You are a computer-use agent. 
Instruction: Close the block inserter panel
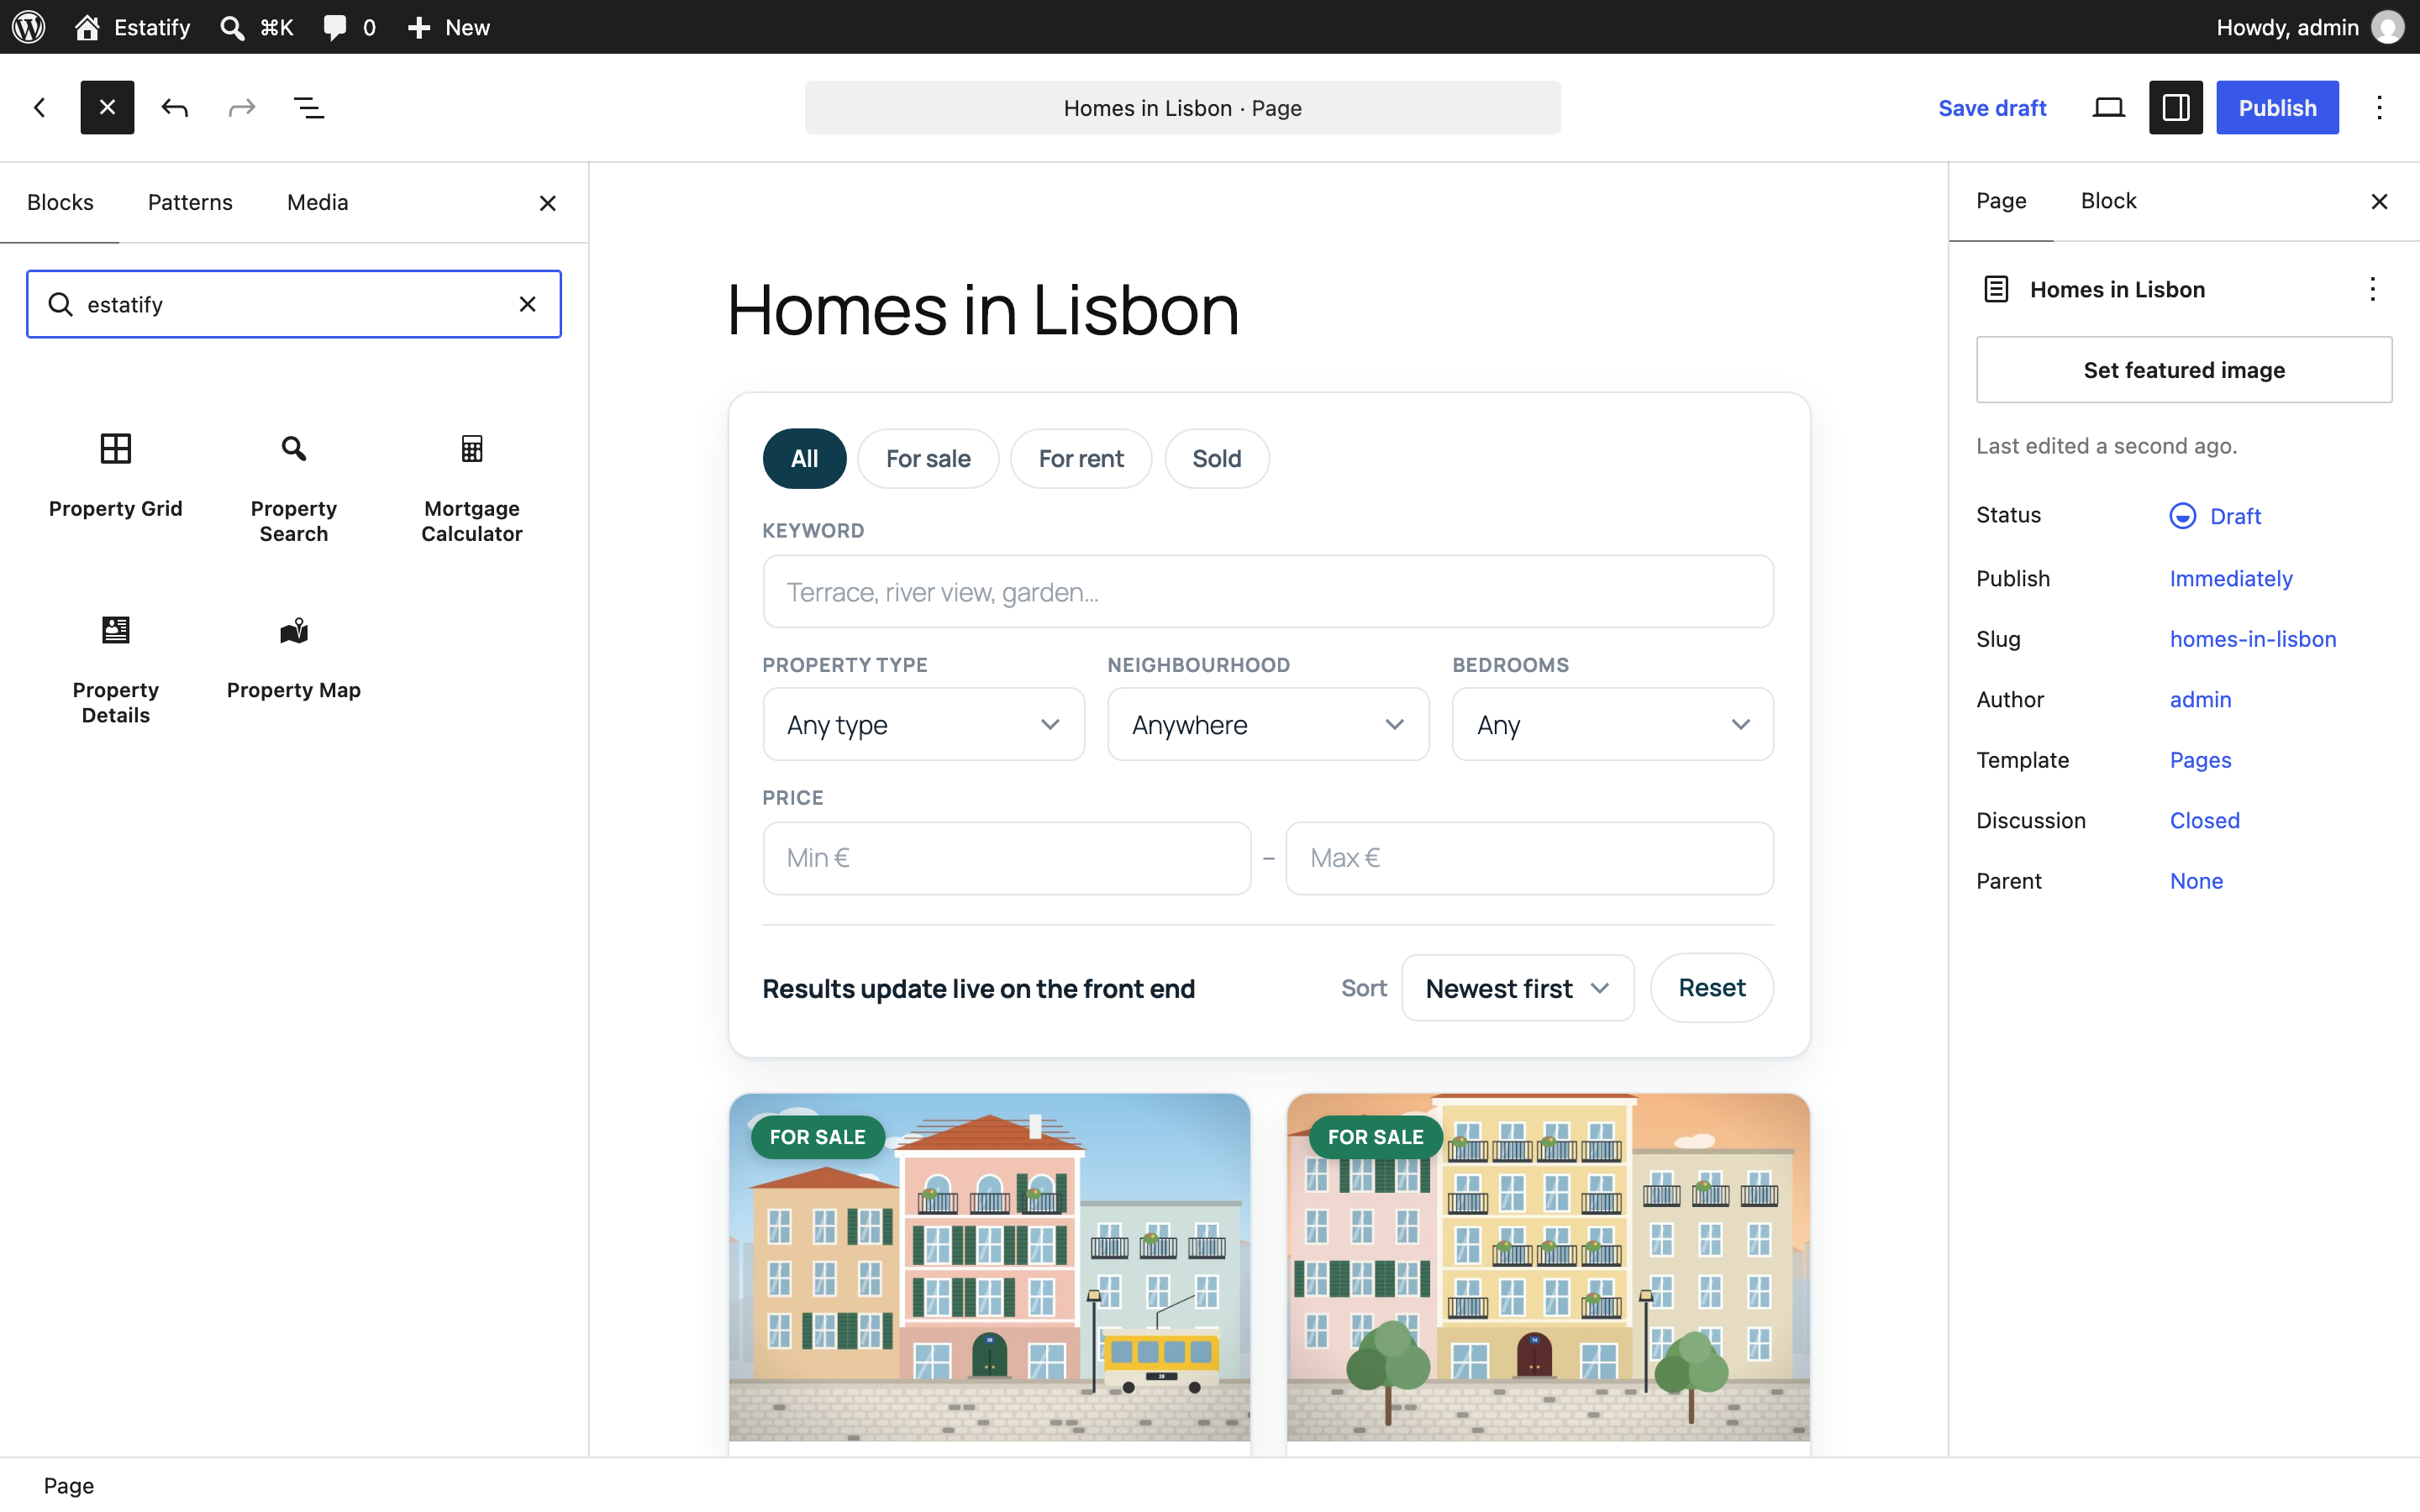coord(547,203)
